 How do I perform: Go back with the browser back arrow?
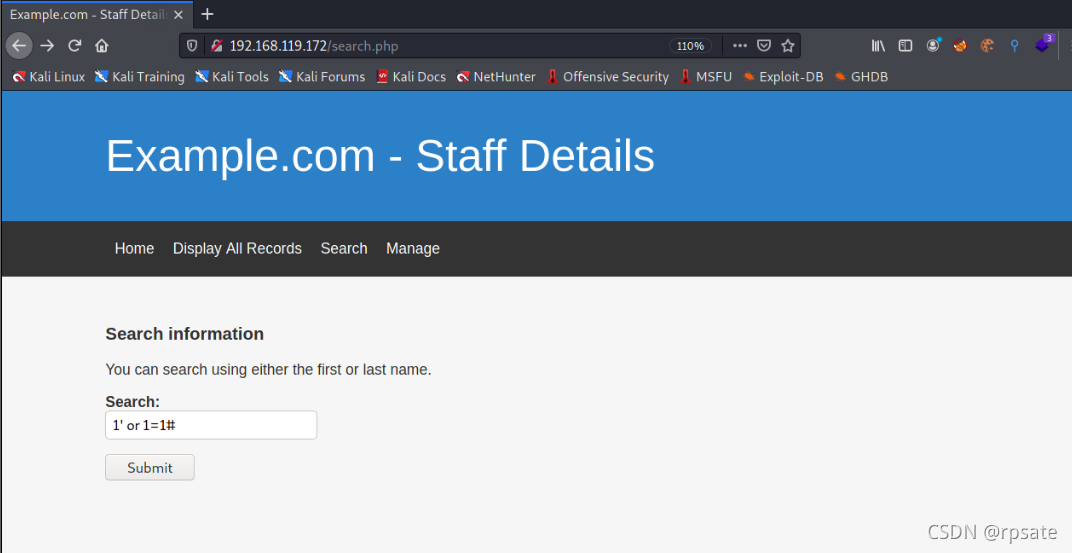[19, 46]
